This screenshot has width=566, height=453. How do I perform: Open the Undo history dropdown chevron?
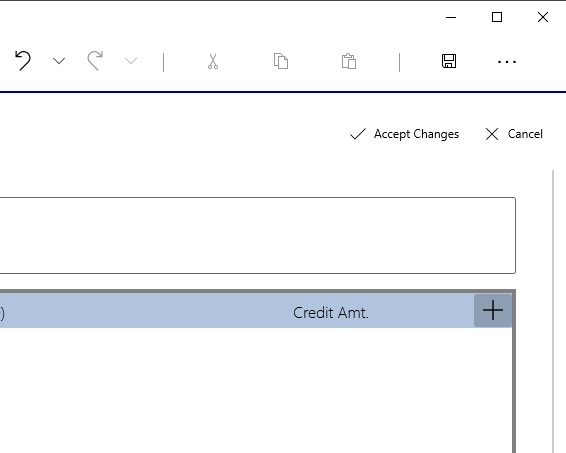tap(59, 61)
